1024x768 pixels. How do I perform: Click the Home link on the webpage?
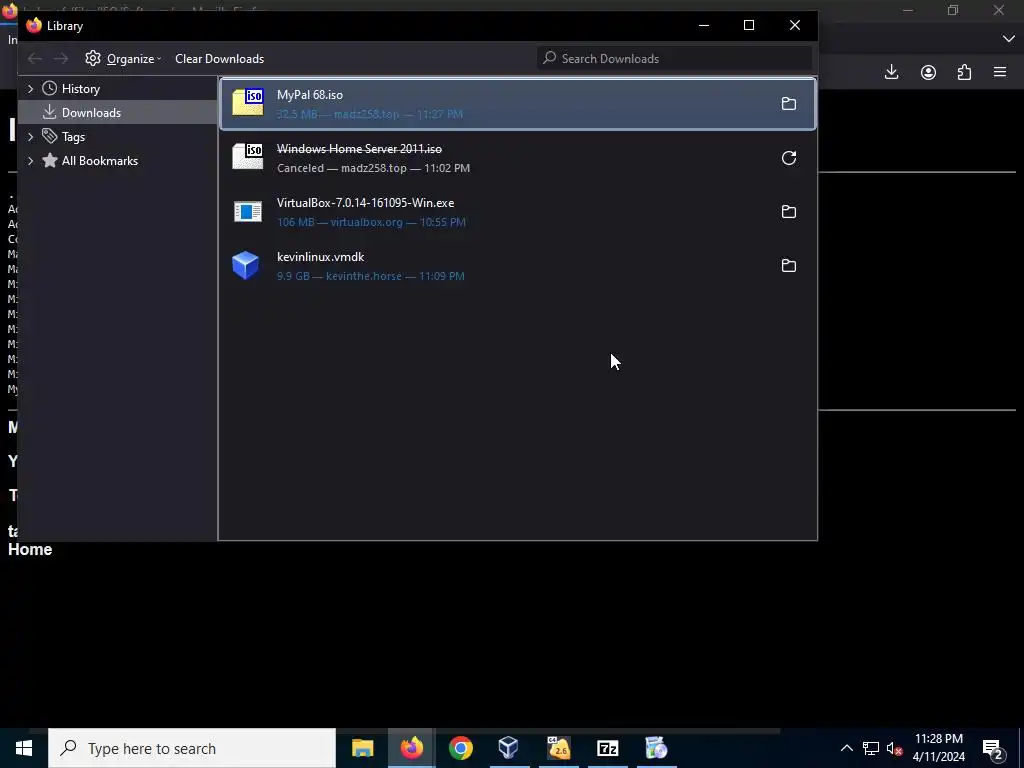pos(30,549)
